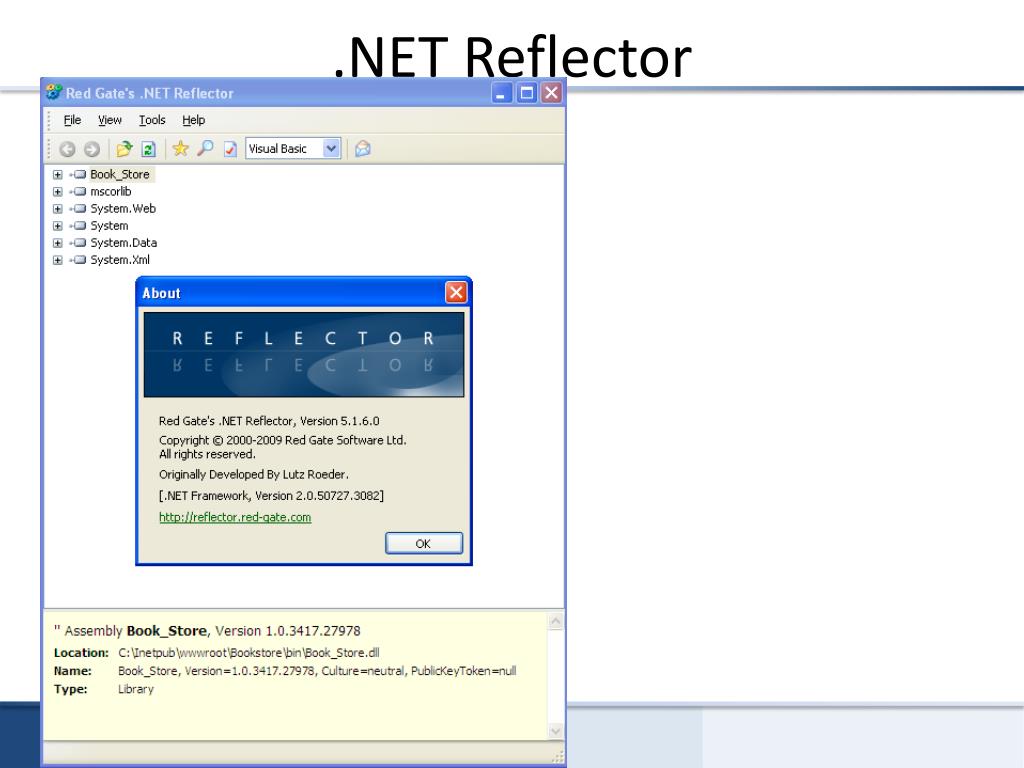
Task: Click scroll up arrow in info pane
Action: coord(556,621)
